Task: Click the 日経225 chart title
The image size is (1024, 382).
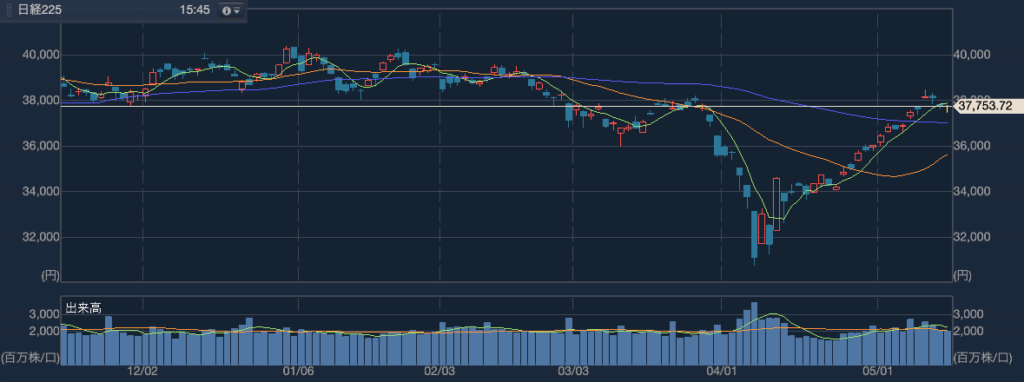Action: pos(40,11)
